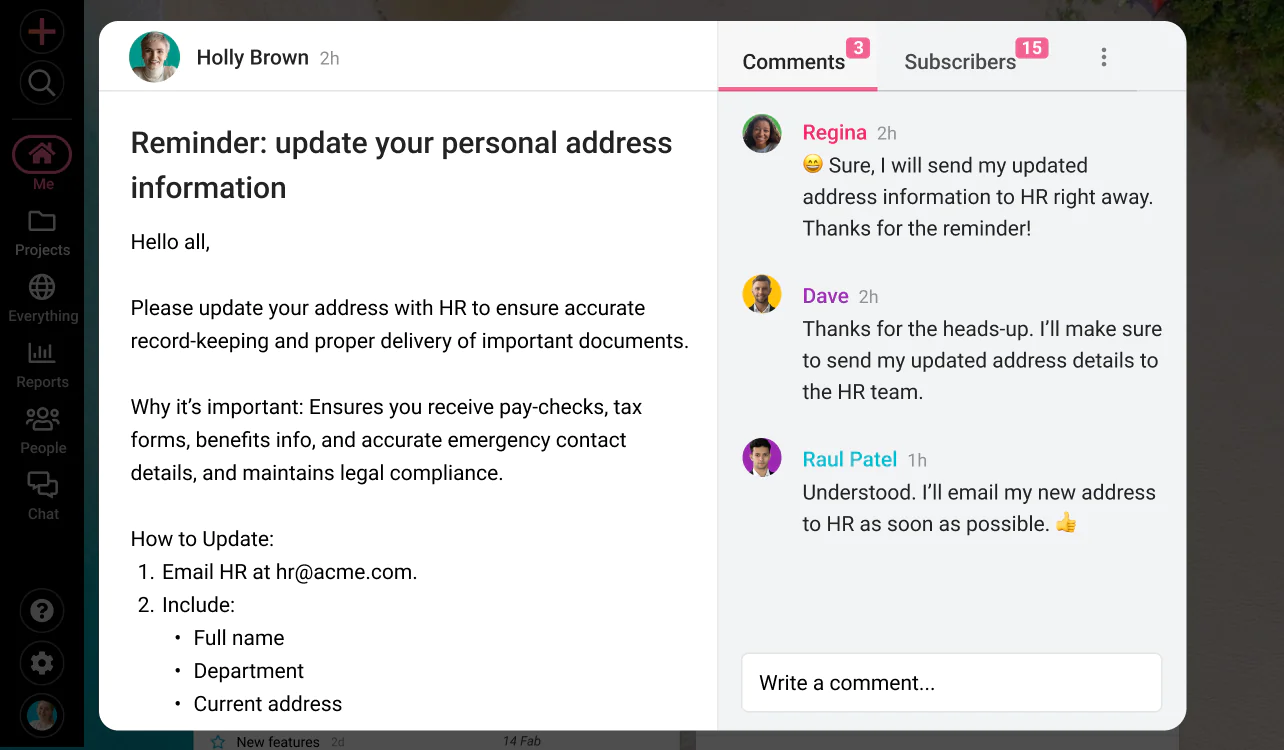Open the three-dot more options menu

(1103, 57)
